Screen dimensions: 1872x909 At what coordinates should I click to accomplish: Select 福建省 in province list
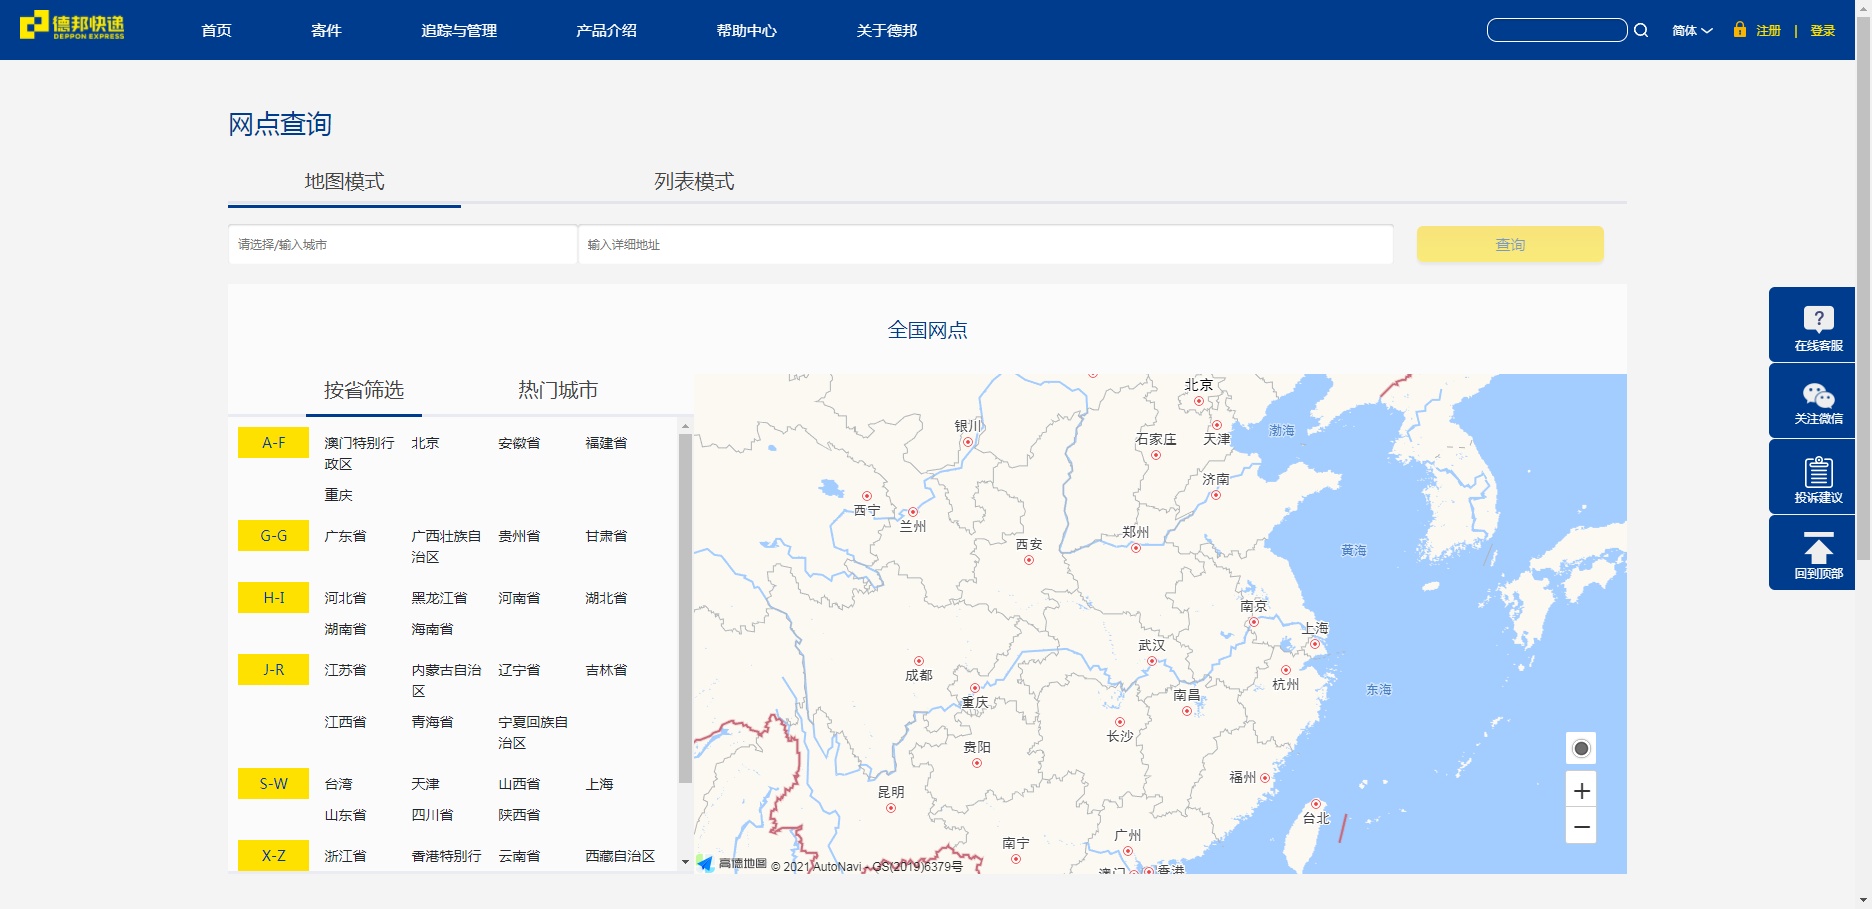606,443
